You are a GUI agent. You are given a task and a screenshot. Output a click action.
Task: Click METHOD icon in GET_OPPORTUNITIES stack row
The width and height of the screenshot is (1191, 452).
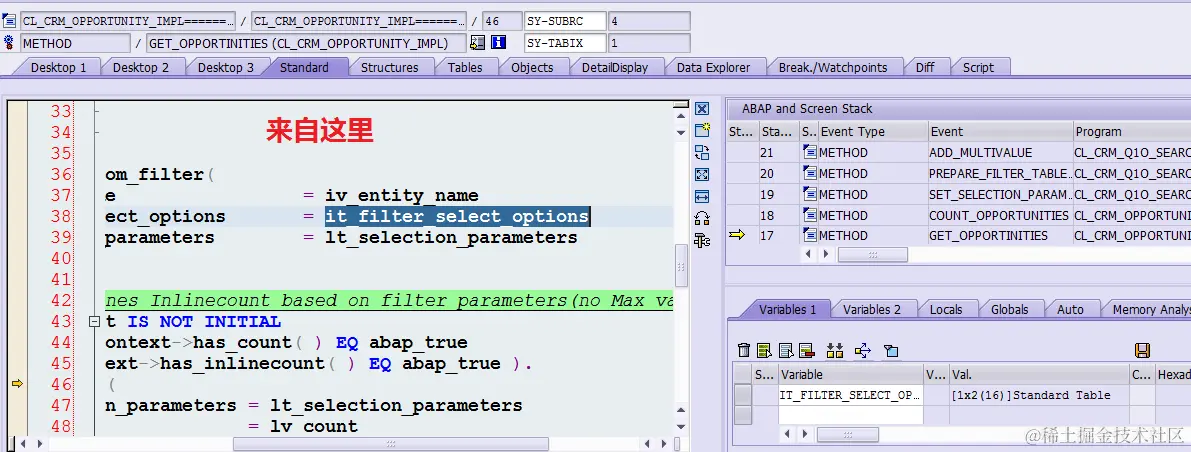(810, 235)
